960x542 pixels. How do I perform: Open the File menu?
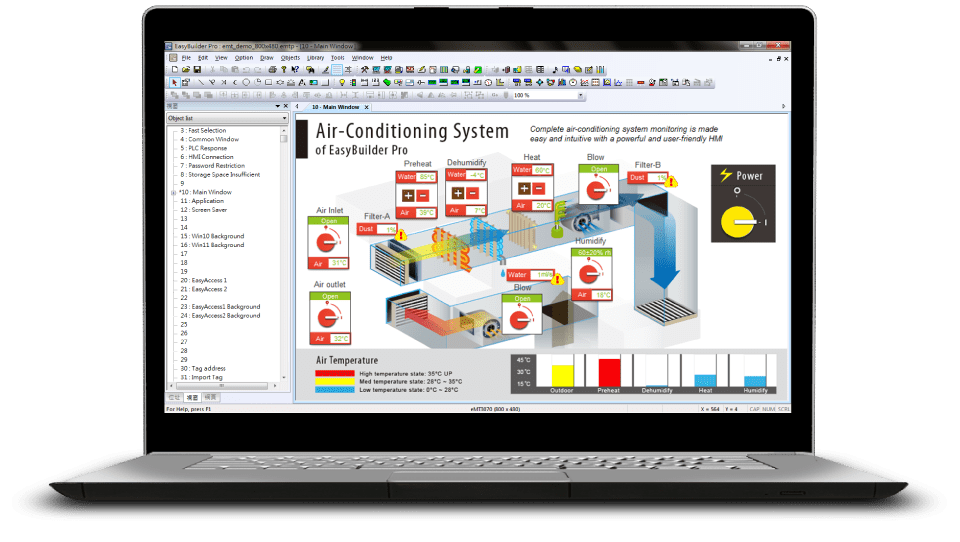coord(186,58)
